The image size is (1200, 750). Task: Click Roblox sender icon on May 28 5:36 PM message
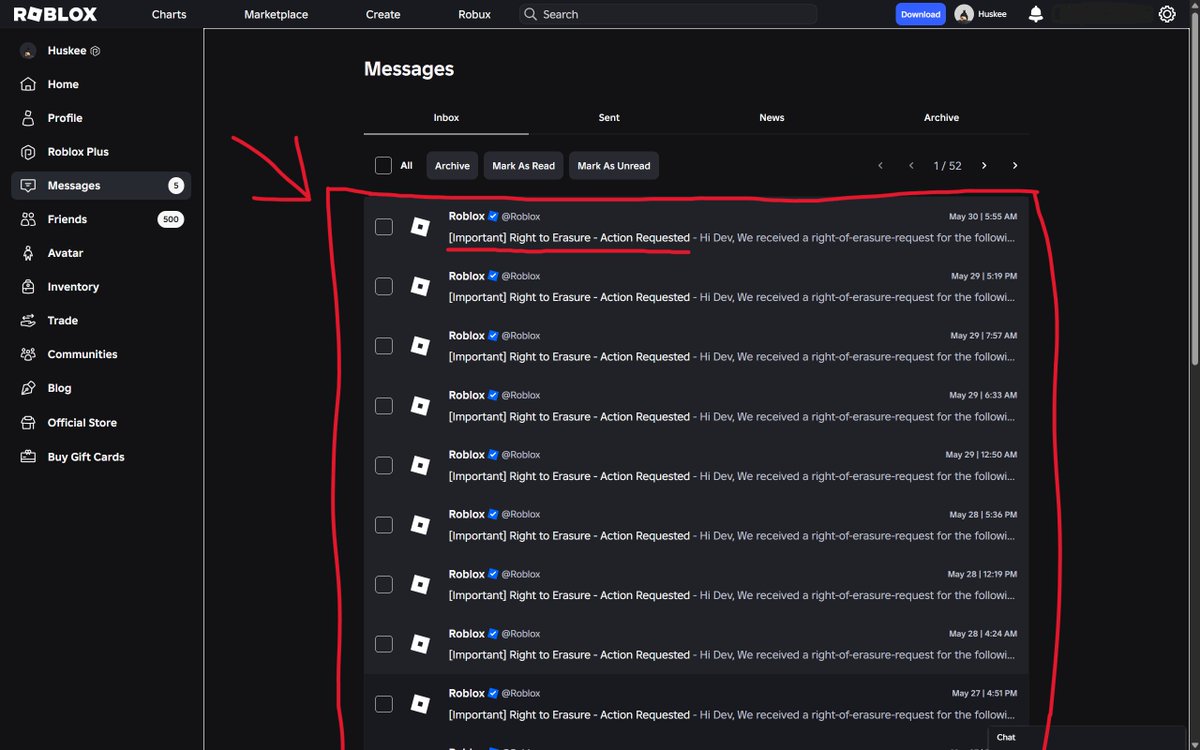pos(421,525)
